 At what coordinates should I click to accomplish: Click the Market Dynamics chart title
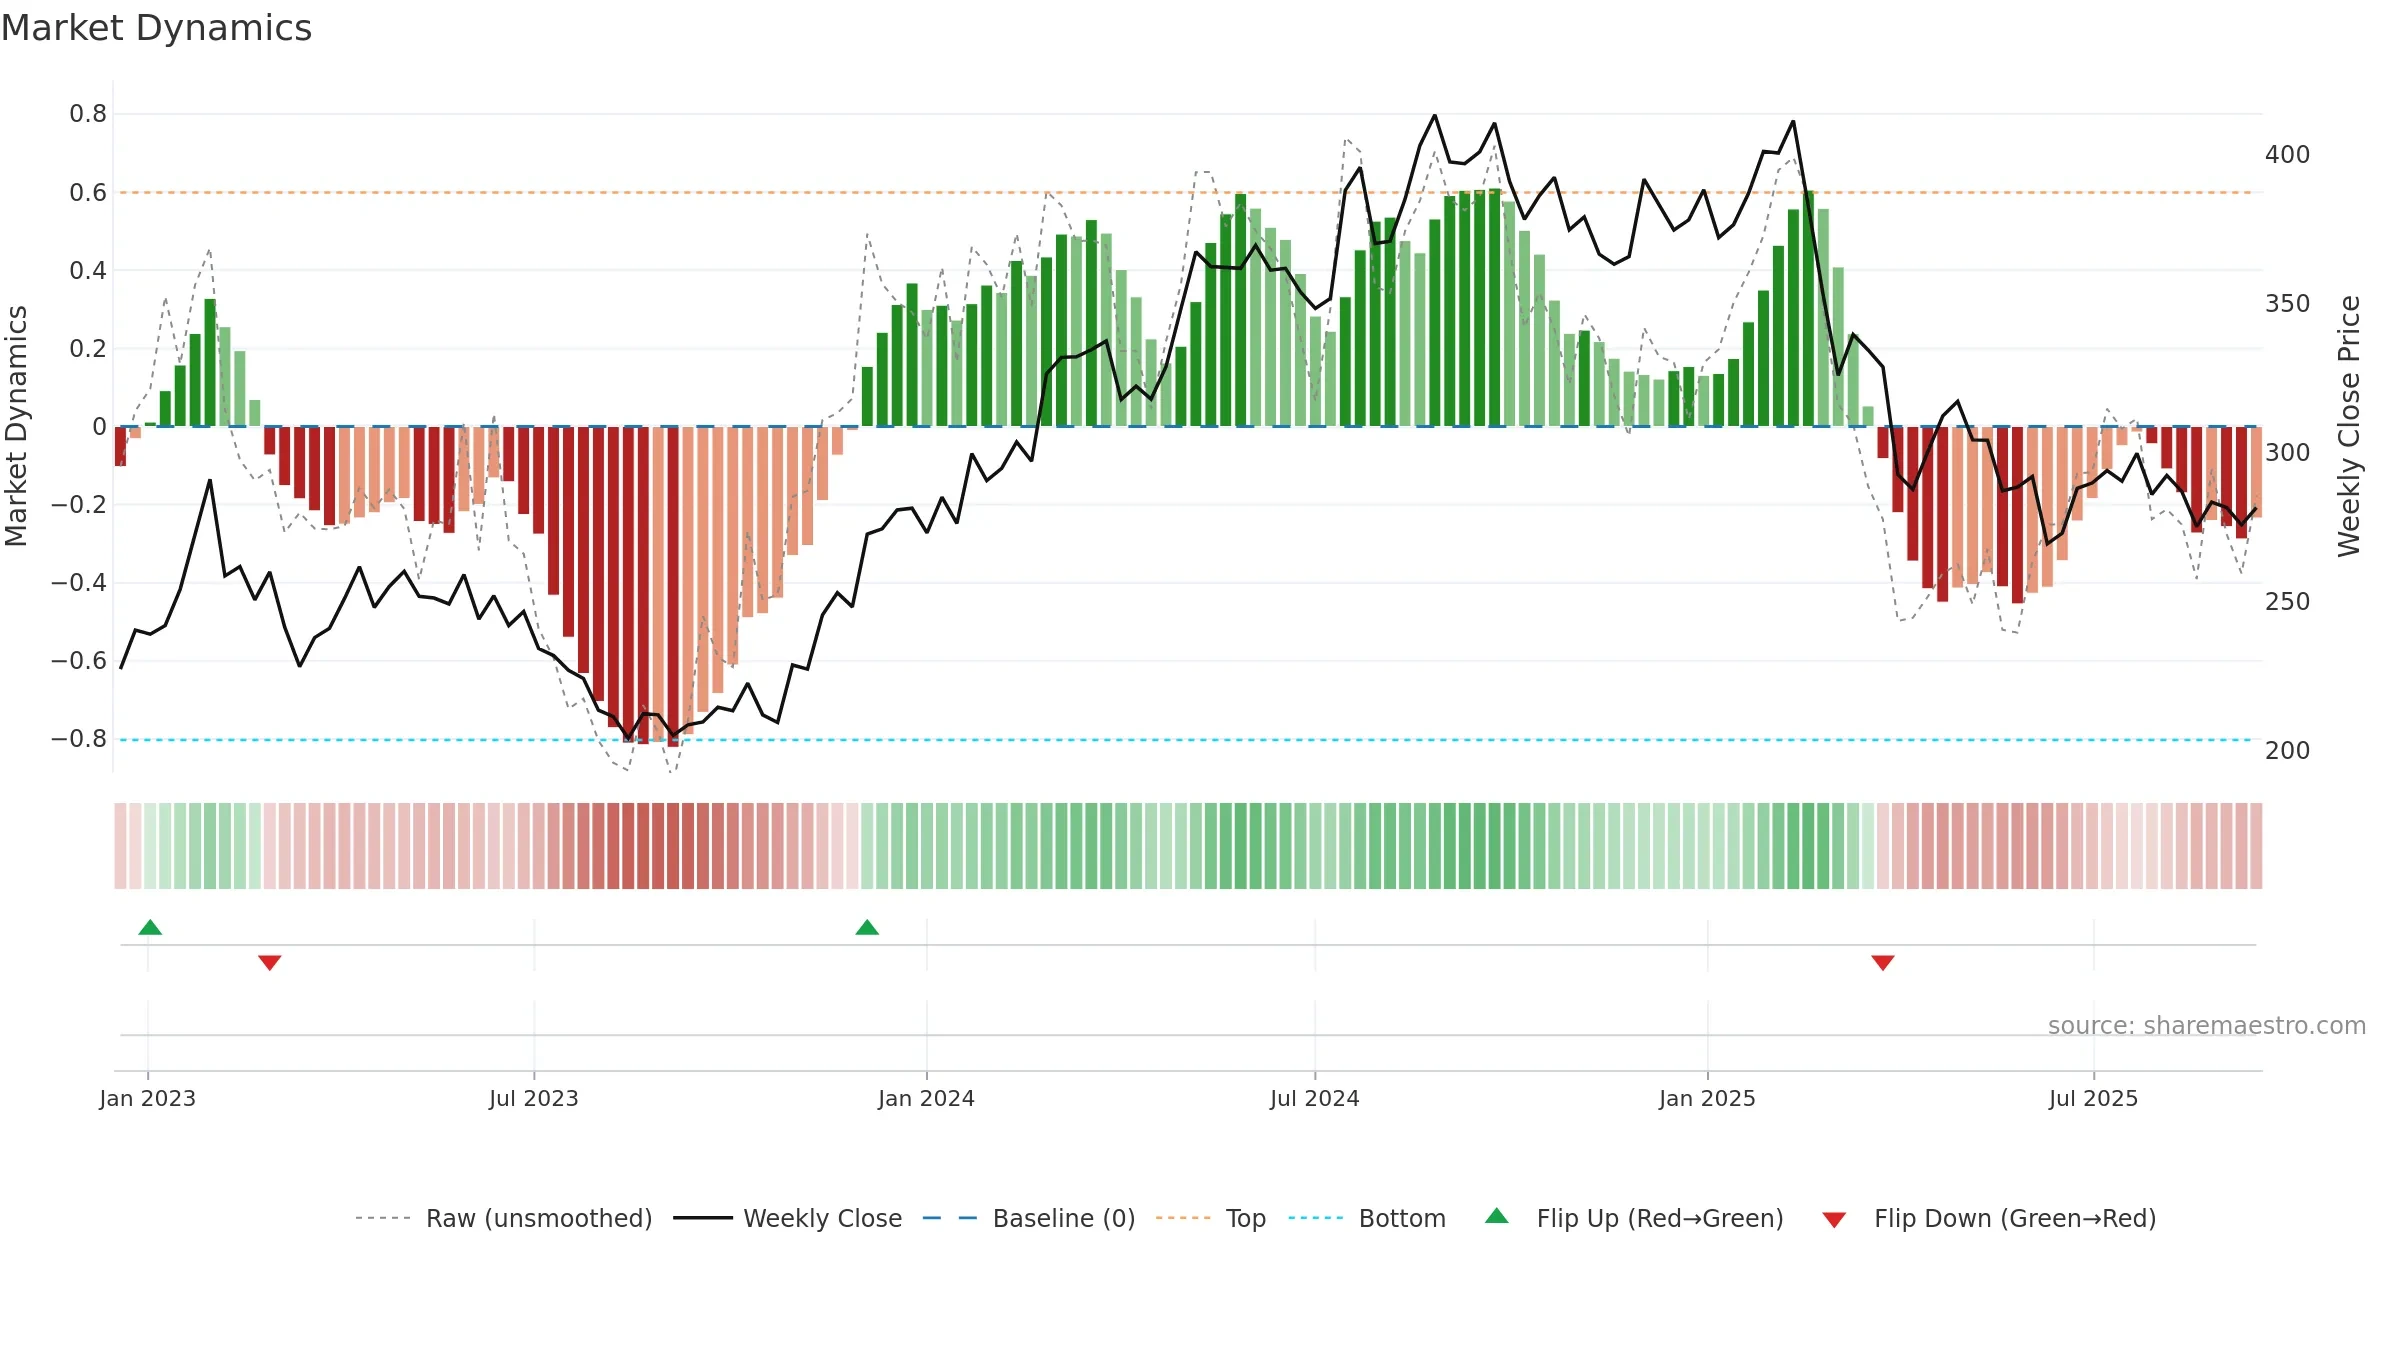click(156, 28)
